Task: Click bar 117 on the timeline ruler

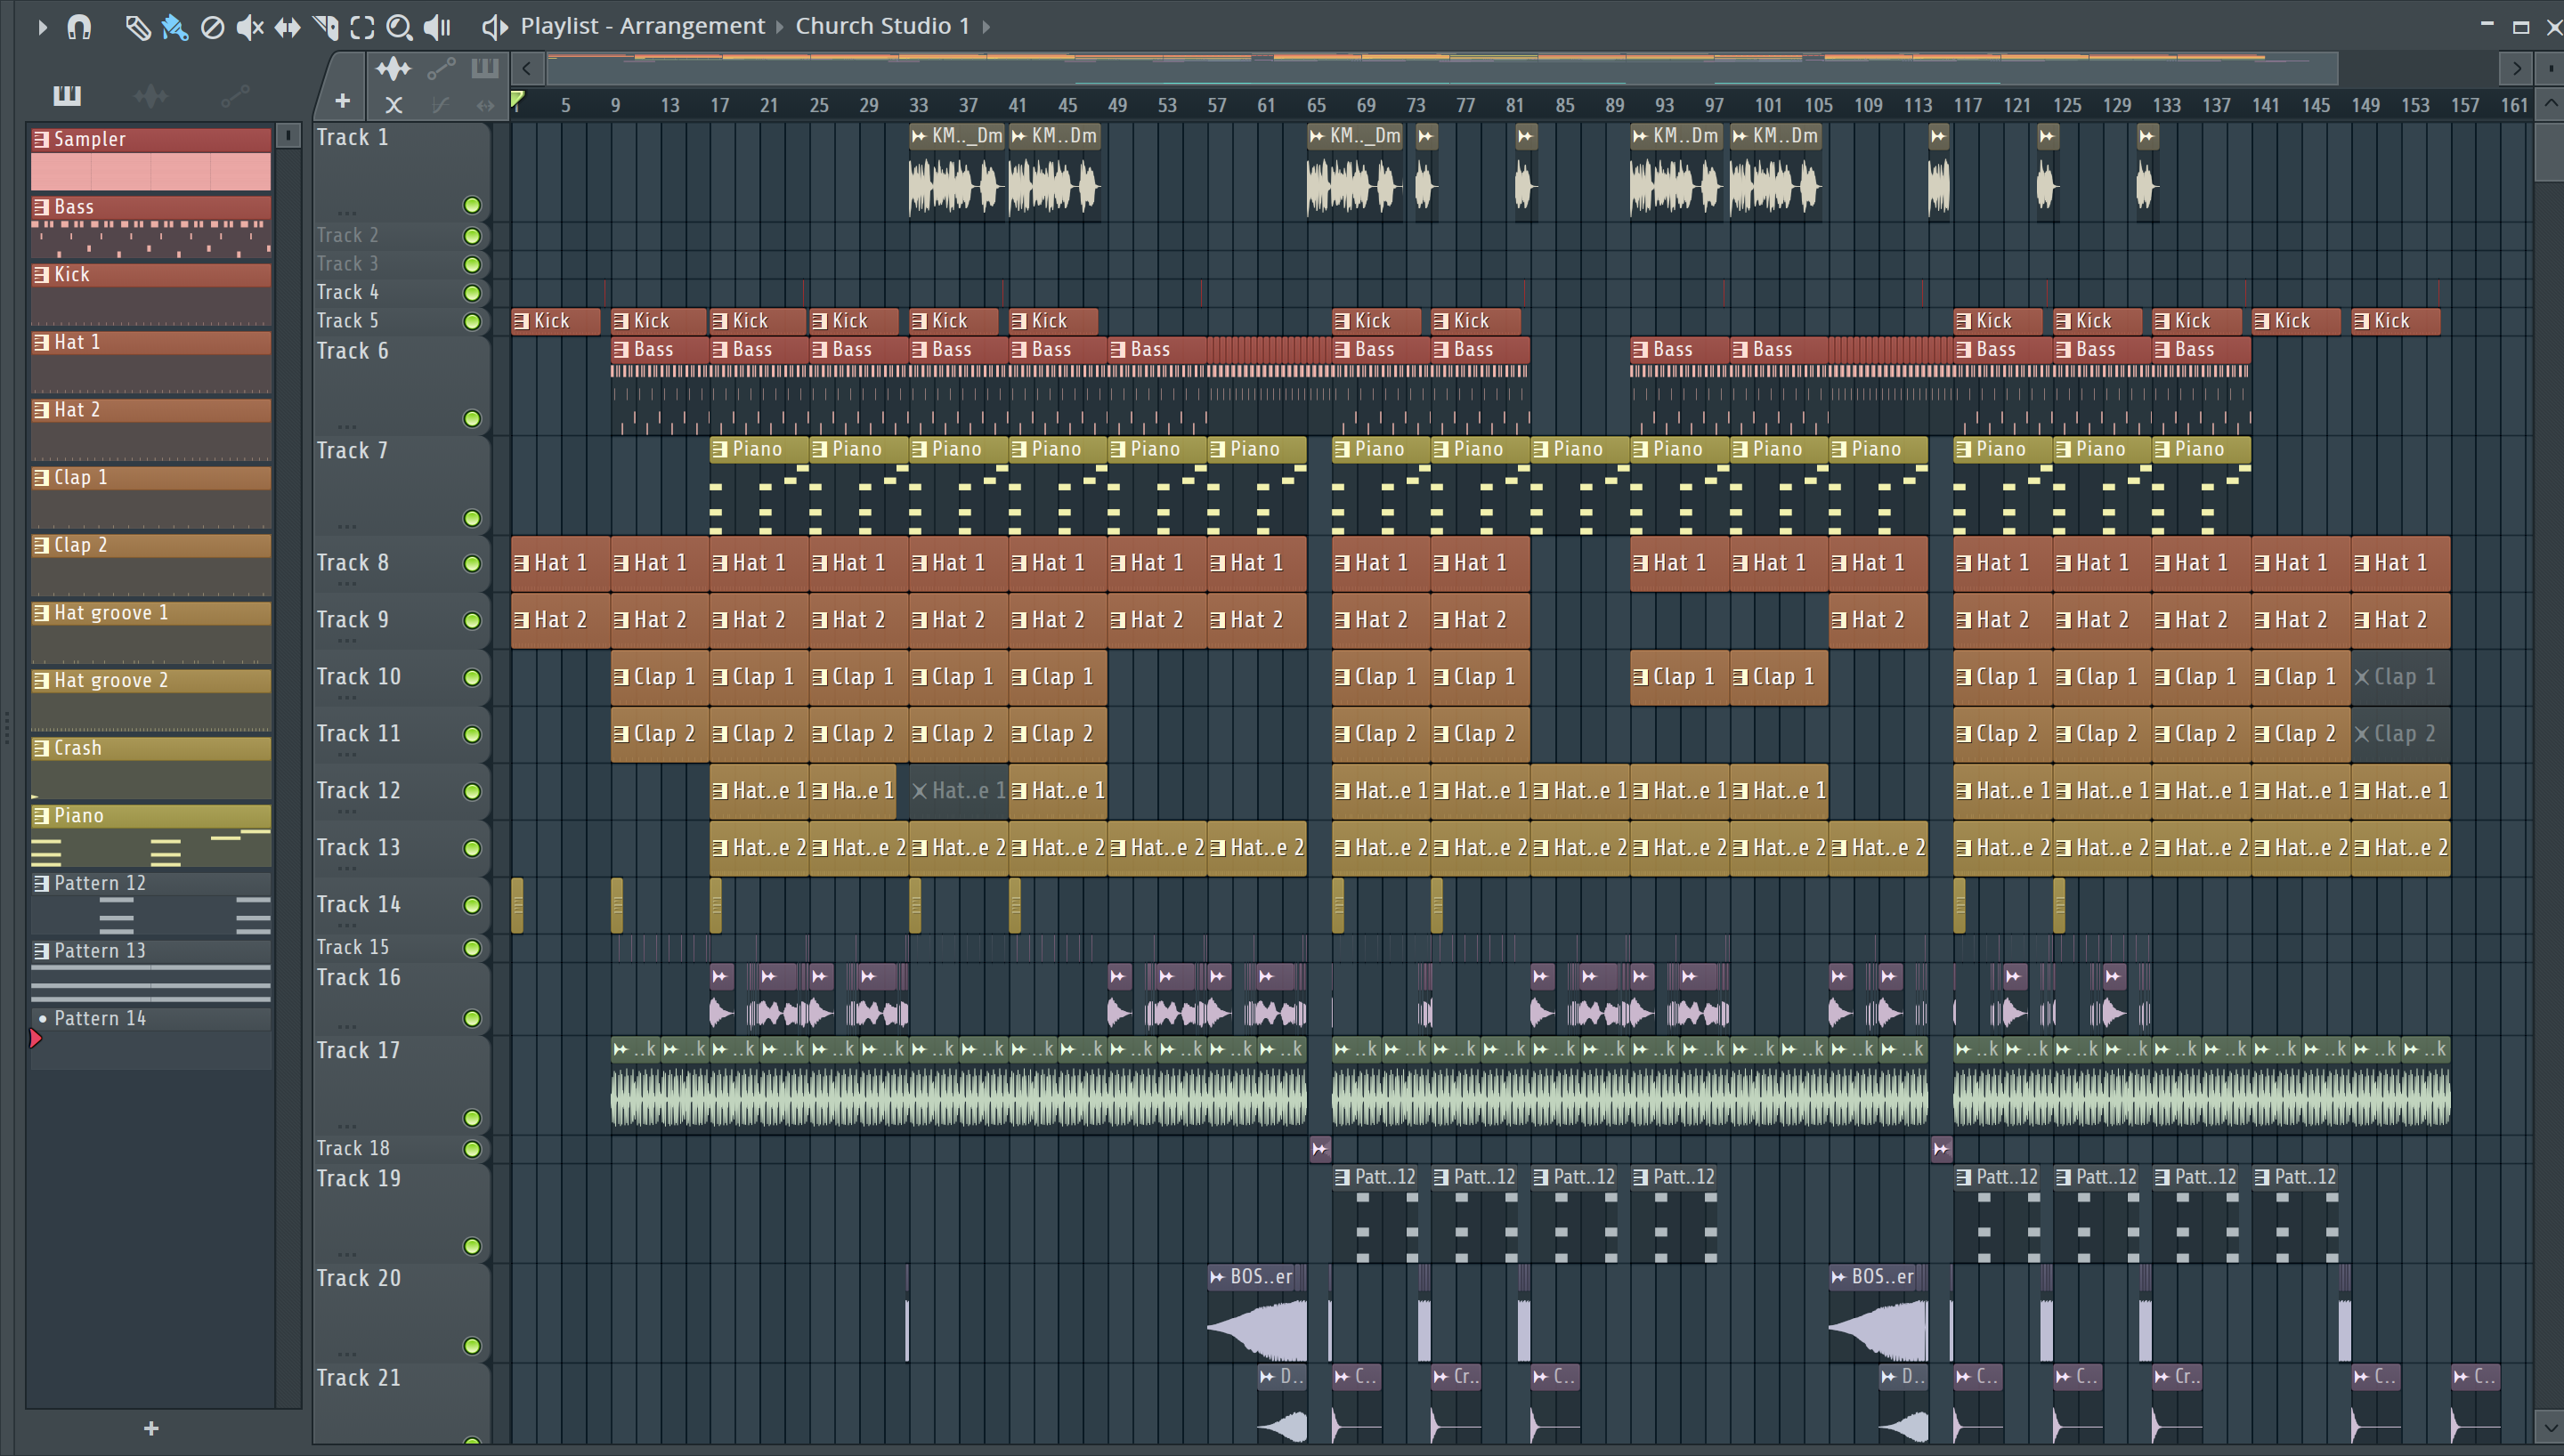Action: (1967, 105)
